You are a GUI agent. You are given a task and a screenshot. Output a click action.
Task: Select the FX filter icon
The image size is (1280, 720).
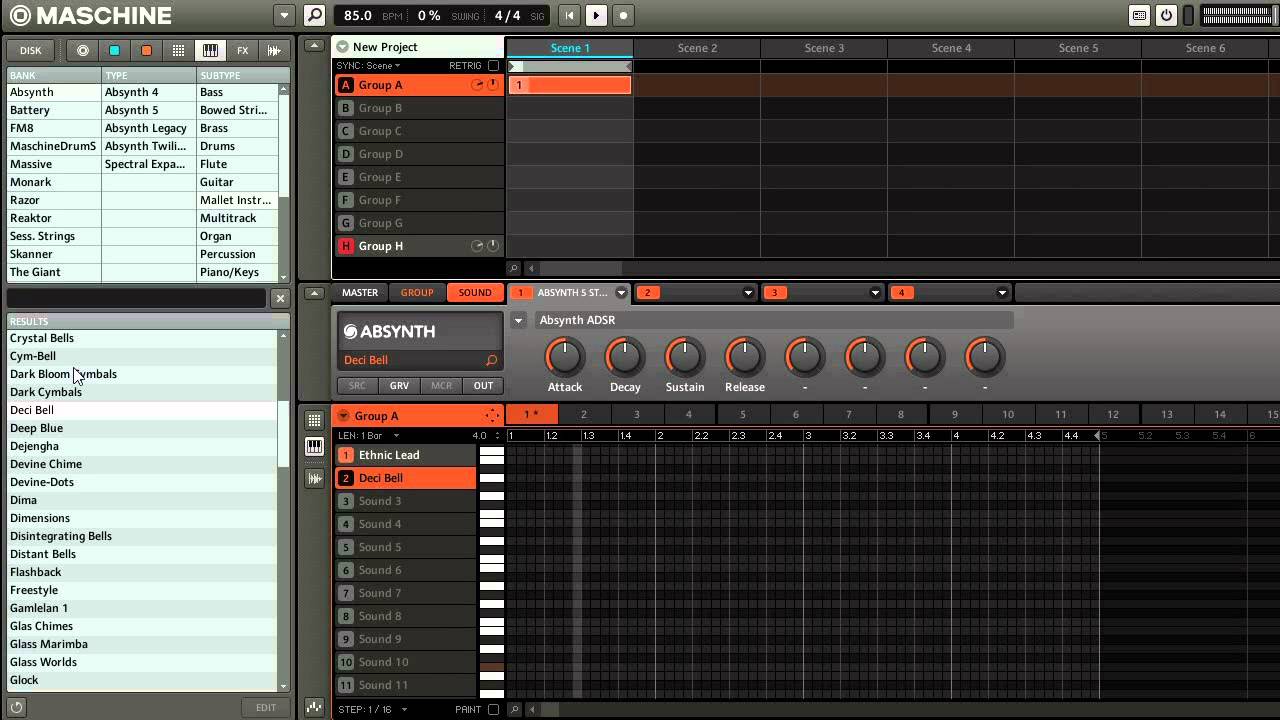242,50
